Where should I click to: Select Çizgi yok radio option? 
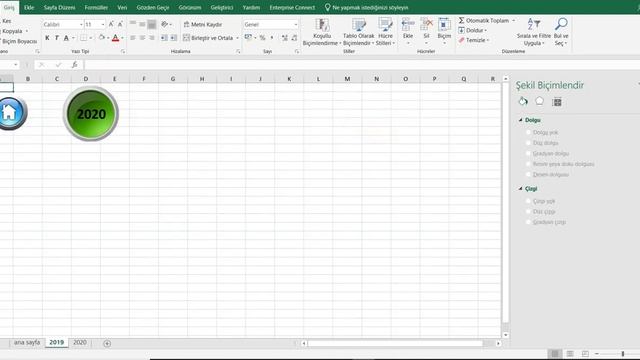click(x=528, y=201)
